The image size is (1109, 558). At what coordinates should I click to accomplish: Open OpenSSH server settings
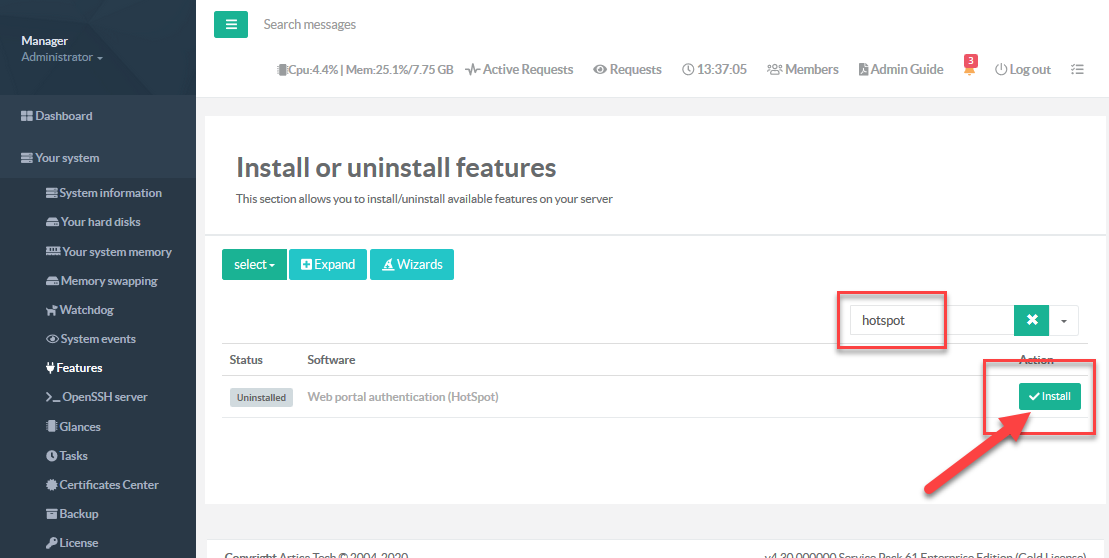tap(104, 397)
